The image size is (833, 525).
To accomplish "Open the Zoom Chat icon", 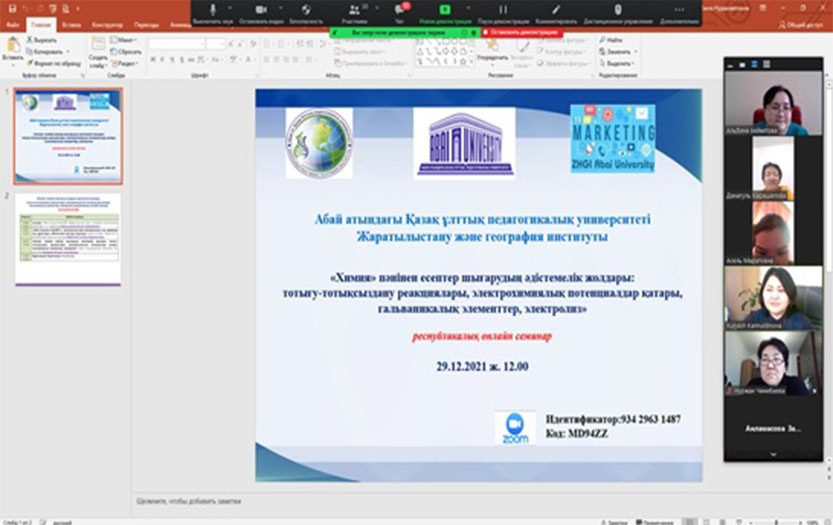I will (x=400, y=10).
